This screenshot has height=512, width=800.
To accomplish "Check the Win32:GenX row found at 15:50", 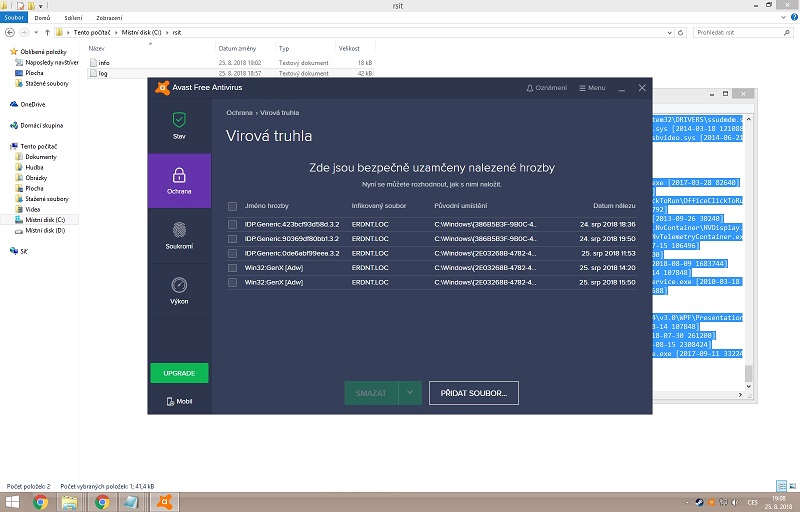I will click(x=233, y=283).
